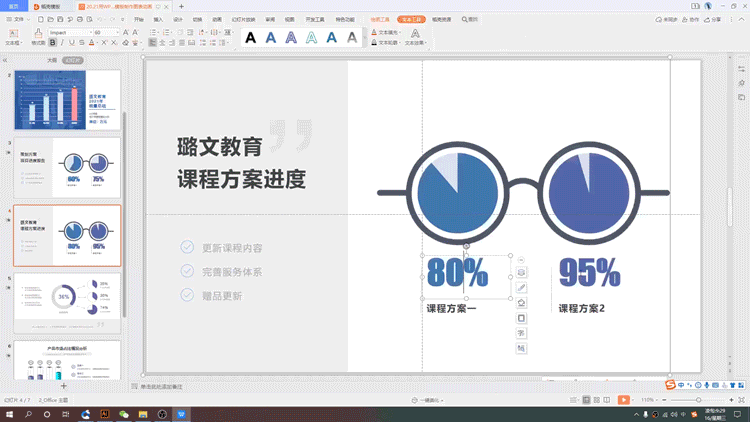This screenshot has height=422, width=750.
Task: Click the print icon
Action: pos(80,20)
